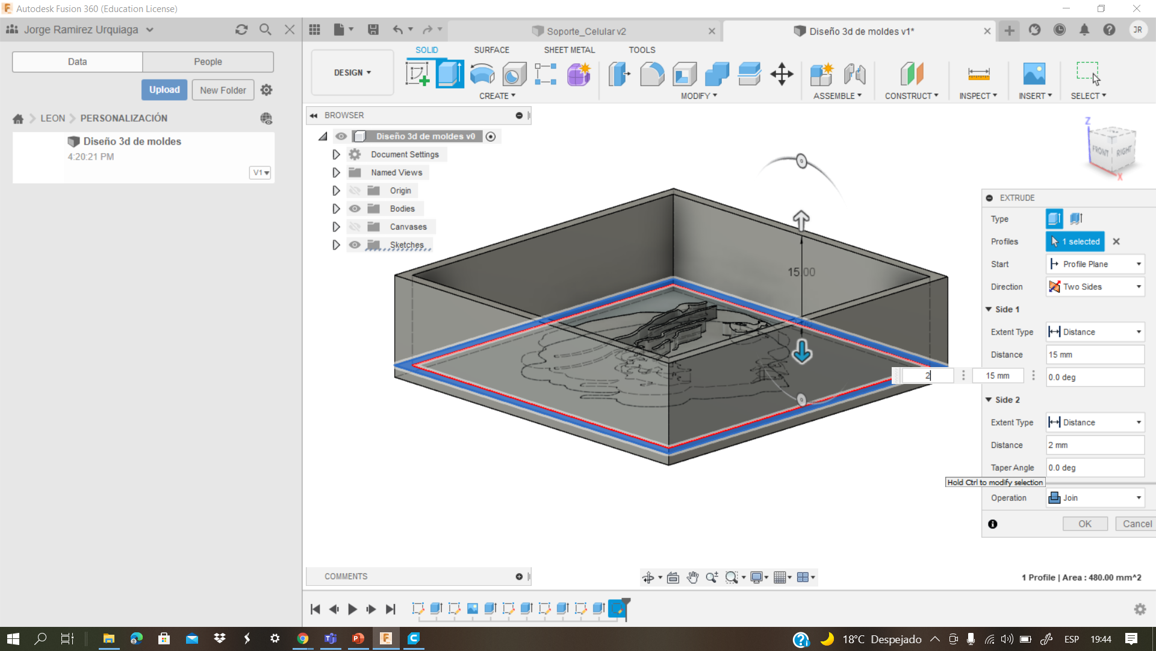Click the Side 2 Distance input field
The image size is (1156, 651).
coord(1095,445)
